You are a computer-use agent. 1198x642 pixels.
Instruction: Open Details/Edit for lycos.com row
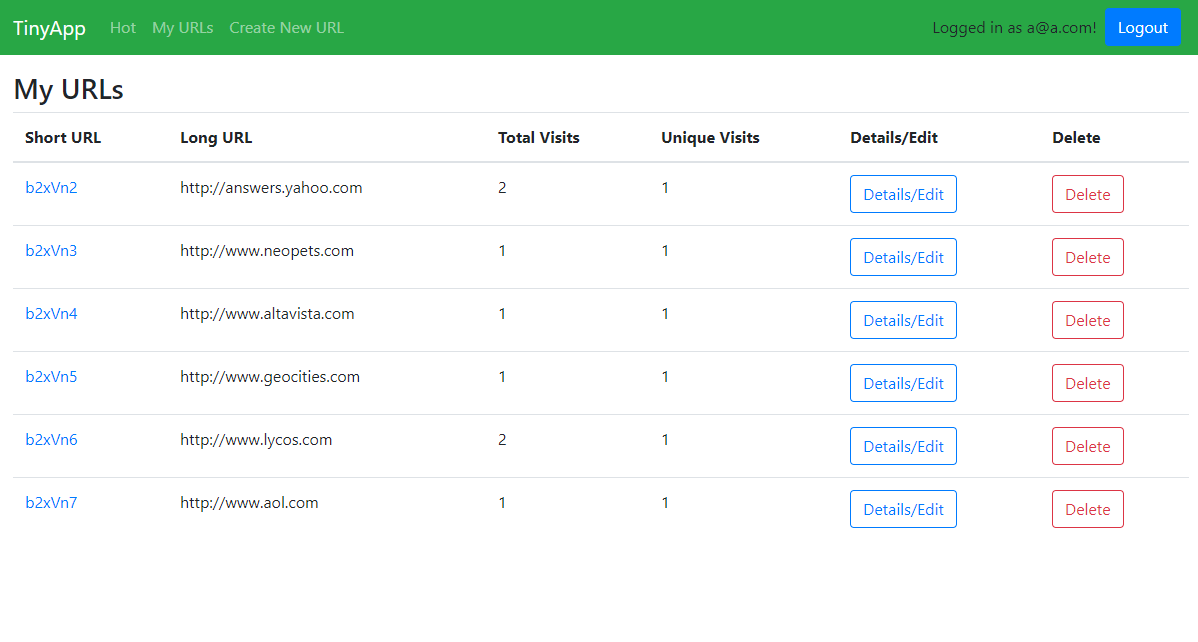tap(903, 447)
